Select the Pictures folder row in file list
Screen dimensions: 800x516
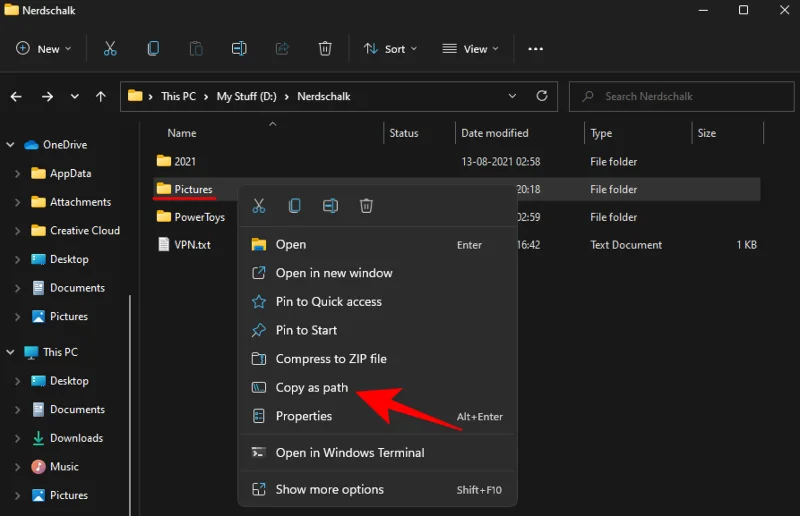tap(457, 189)
